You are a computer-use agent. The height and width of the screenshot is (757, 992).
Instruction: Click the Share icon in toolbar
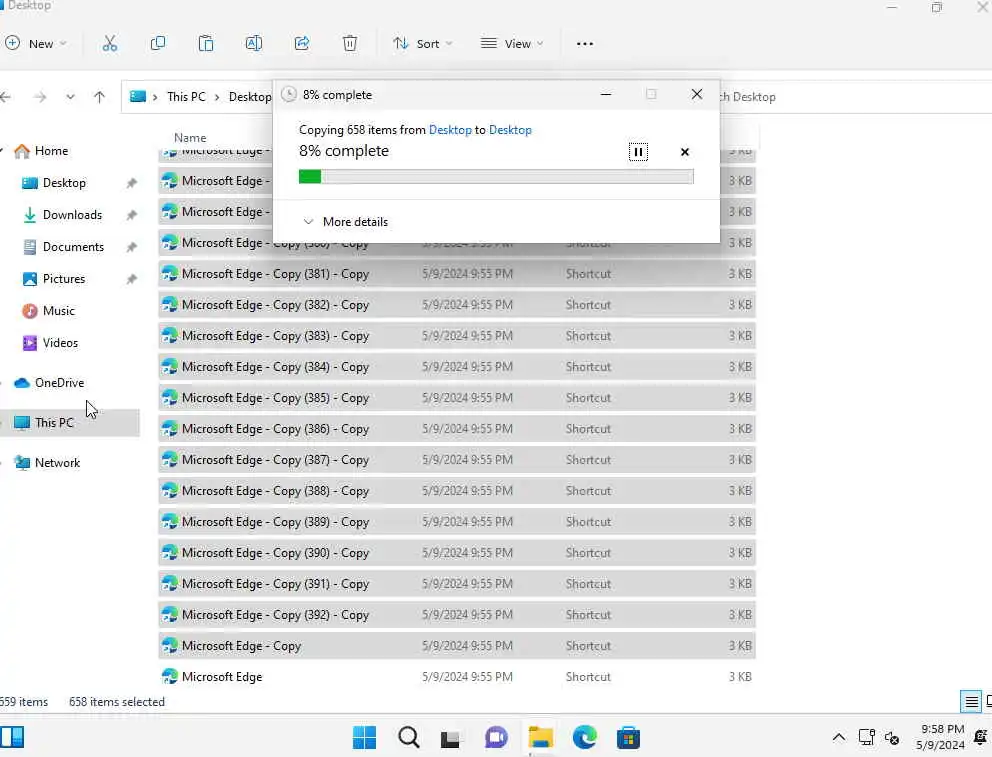pos(302,44)
